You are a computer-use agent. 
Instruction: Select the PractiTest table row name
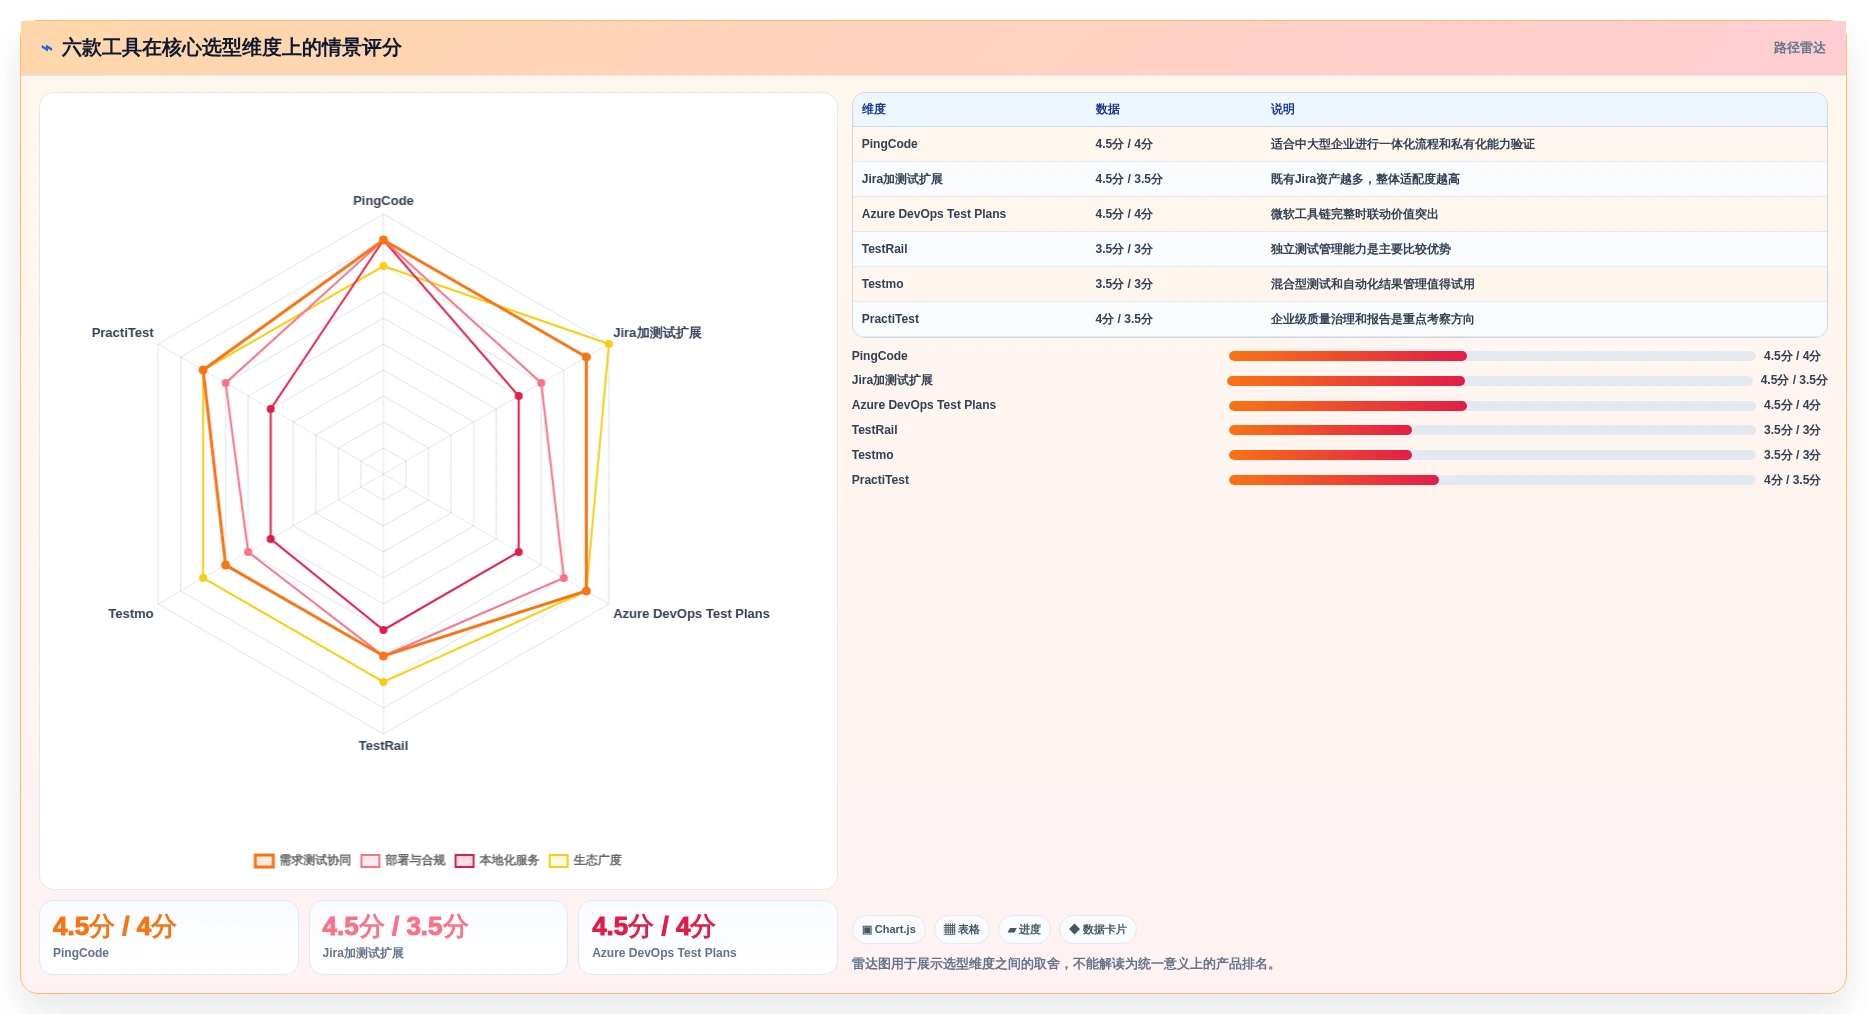coord(890,319)
